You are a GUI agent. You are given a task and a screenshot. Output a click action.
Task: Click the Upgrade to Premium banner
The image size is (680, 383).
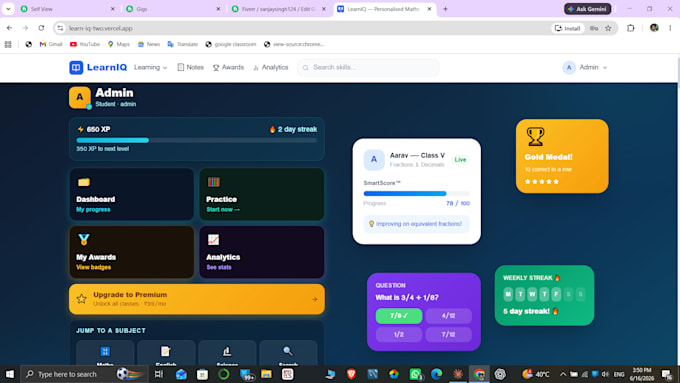click(196, 299)
